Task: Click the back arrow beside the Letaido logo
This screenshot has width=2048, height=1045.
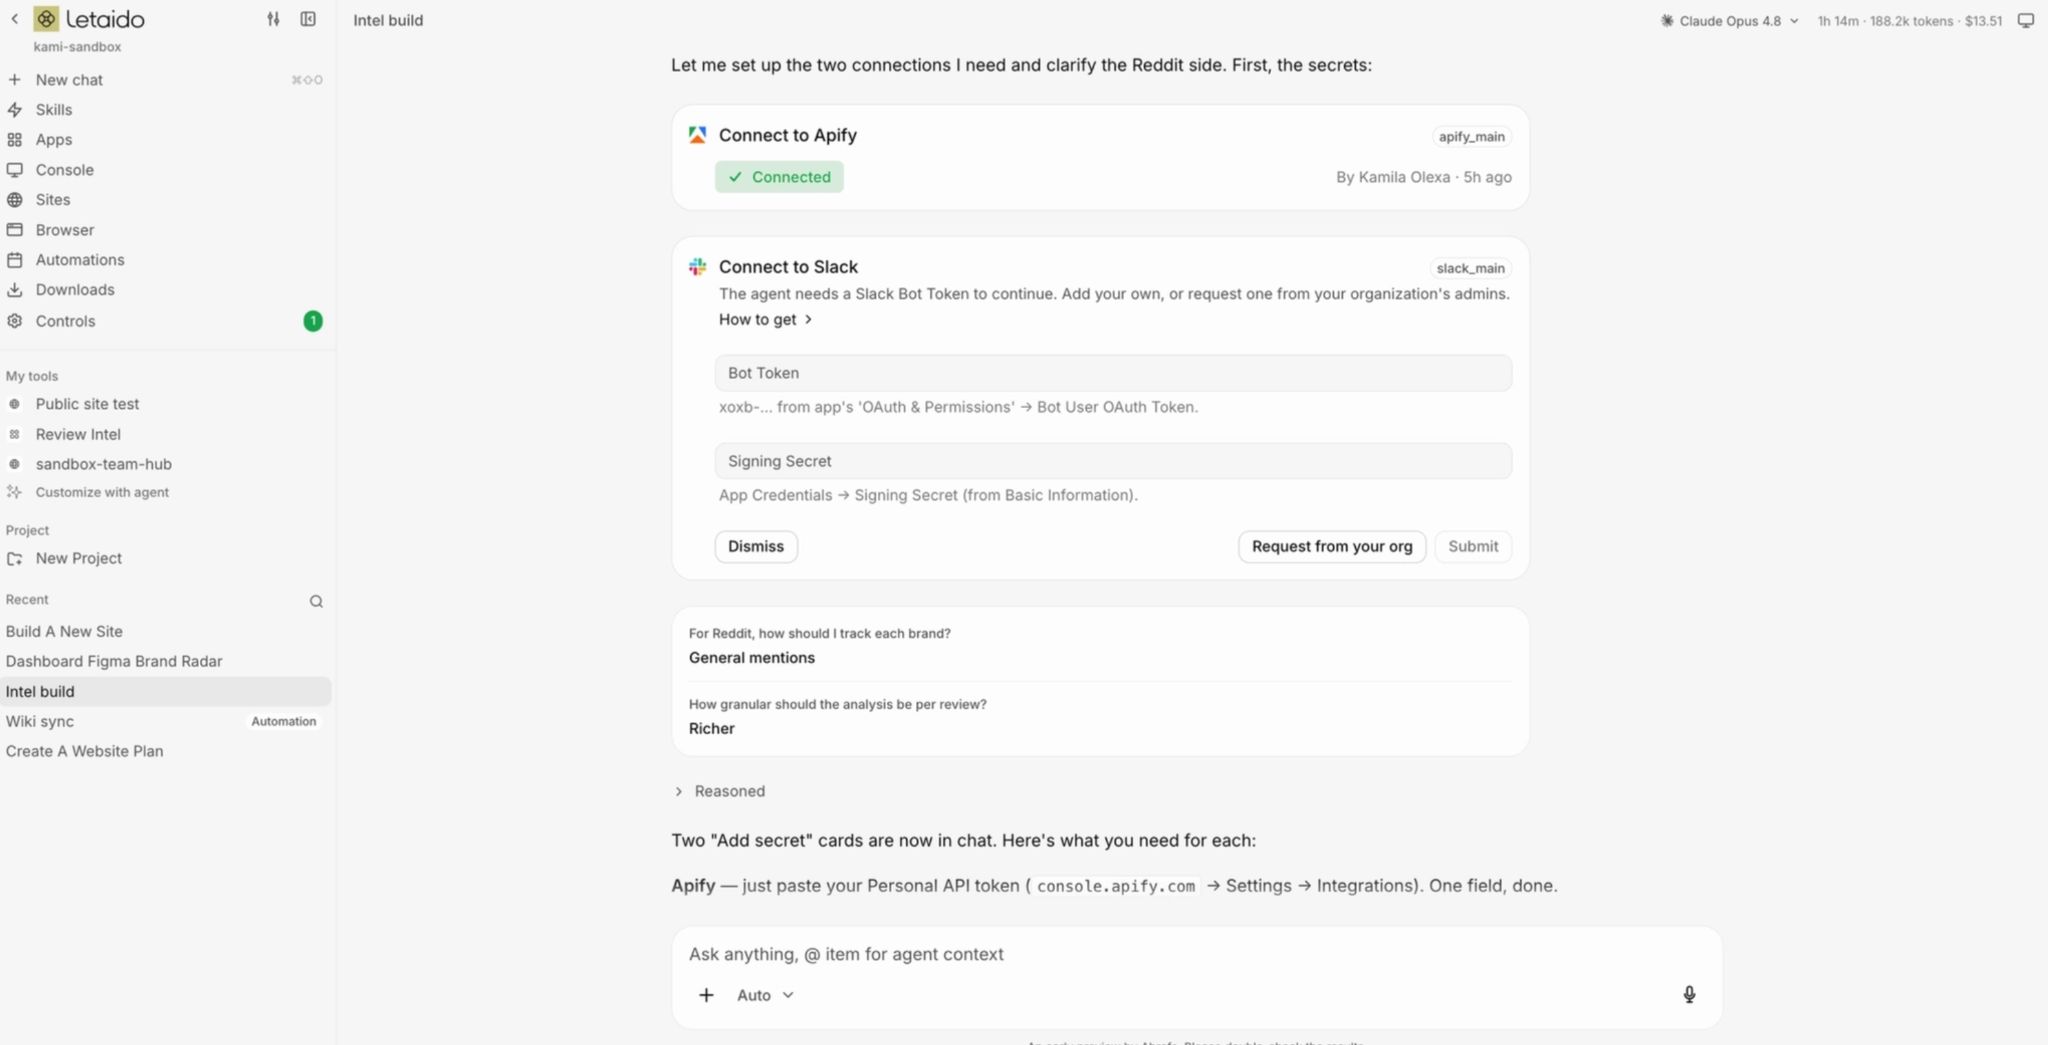Action: click(x=15, y=19)
